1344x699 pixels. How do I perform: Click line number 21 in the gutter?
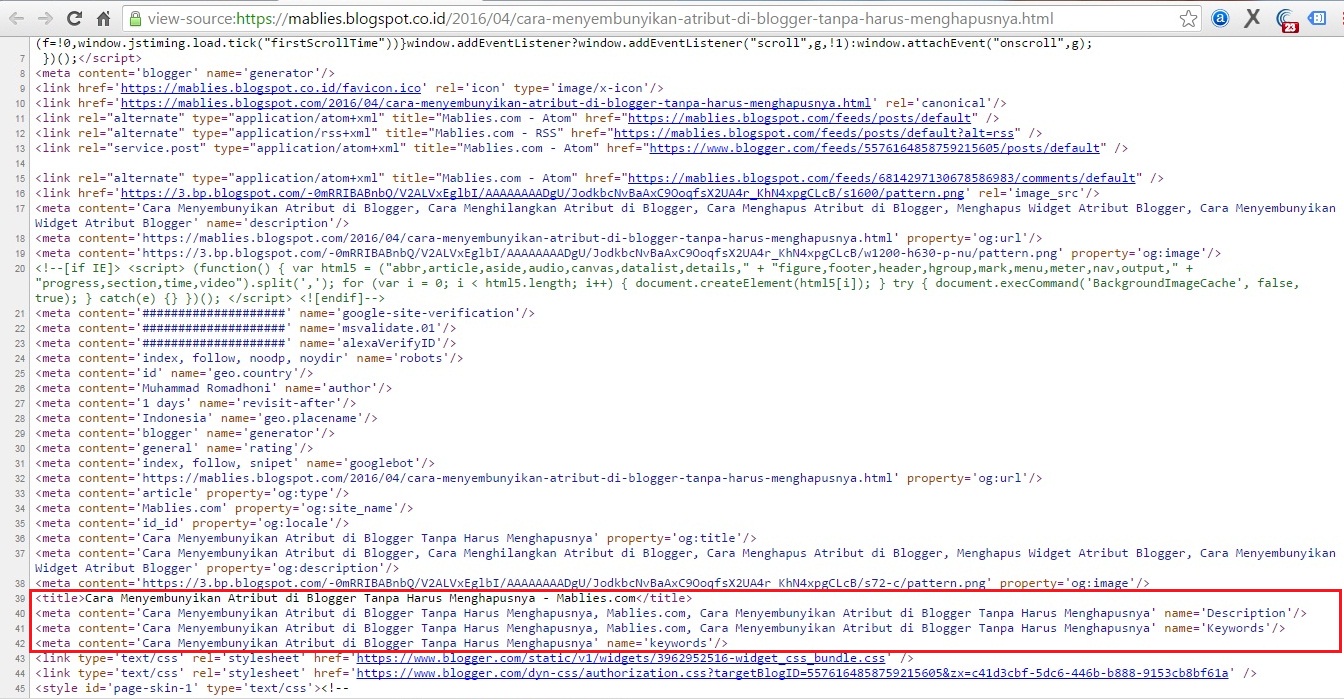click(20, 313)
